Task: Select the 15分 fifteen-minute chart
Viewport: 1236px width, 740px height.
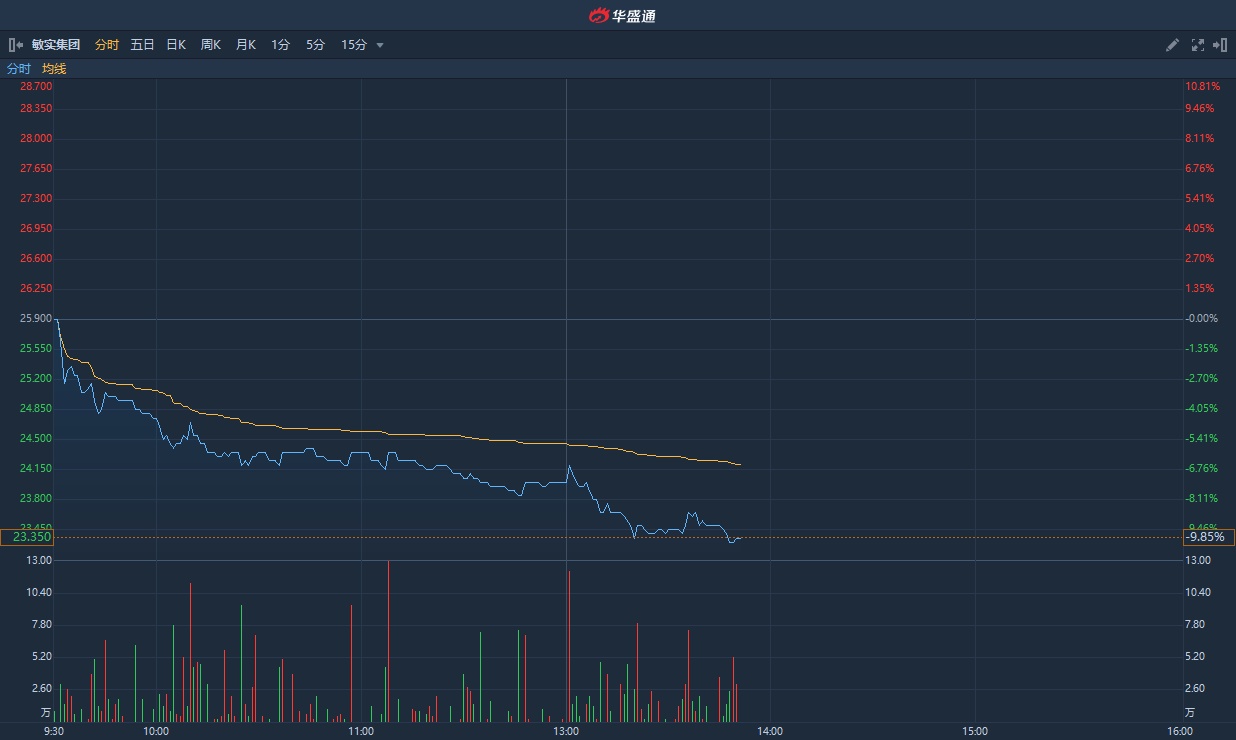Action: point(354,45)
